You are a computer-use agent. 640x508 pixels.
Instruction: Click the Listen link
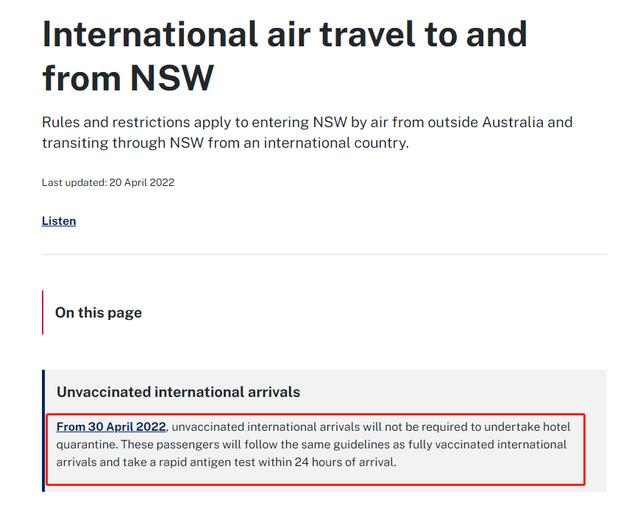point(59,221)
